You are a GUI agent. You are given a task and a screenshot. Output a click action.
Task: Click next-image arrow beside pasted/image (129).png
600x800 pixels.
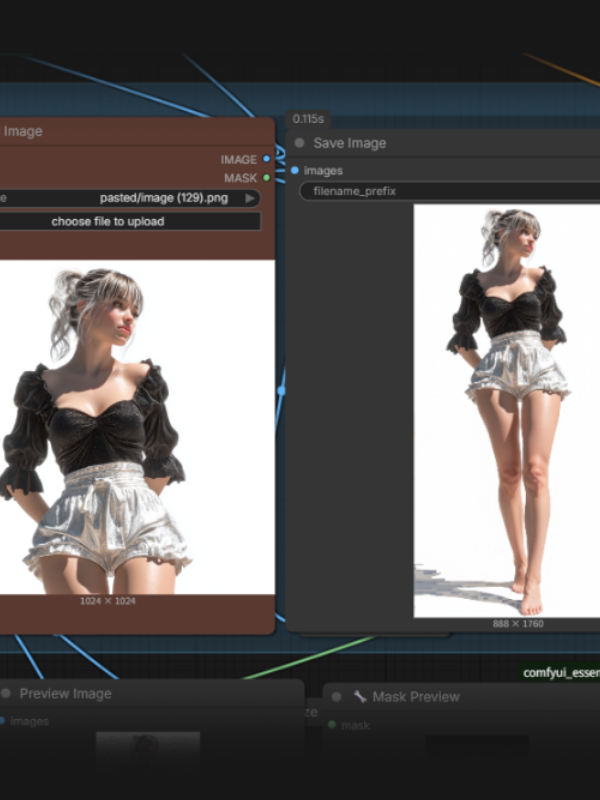[x=250, y=198]
